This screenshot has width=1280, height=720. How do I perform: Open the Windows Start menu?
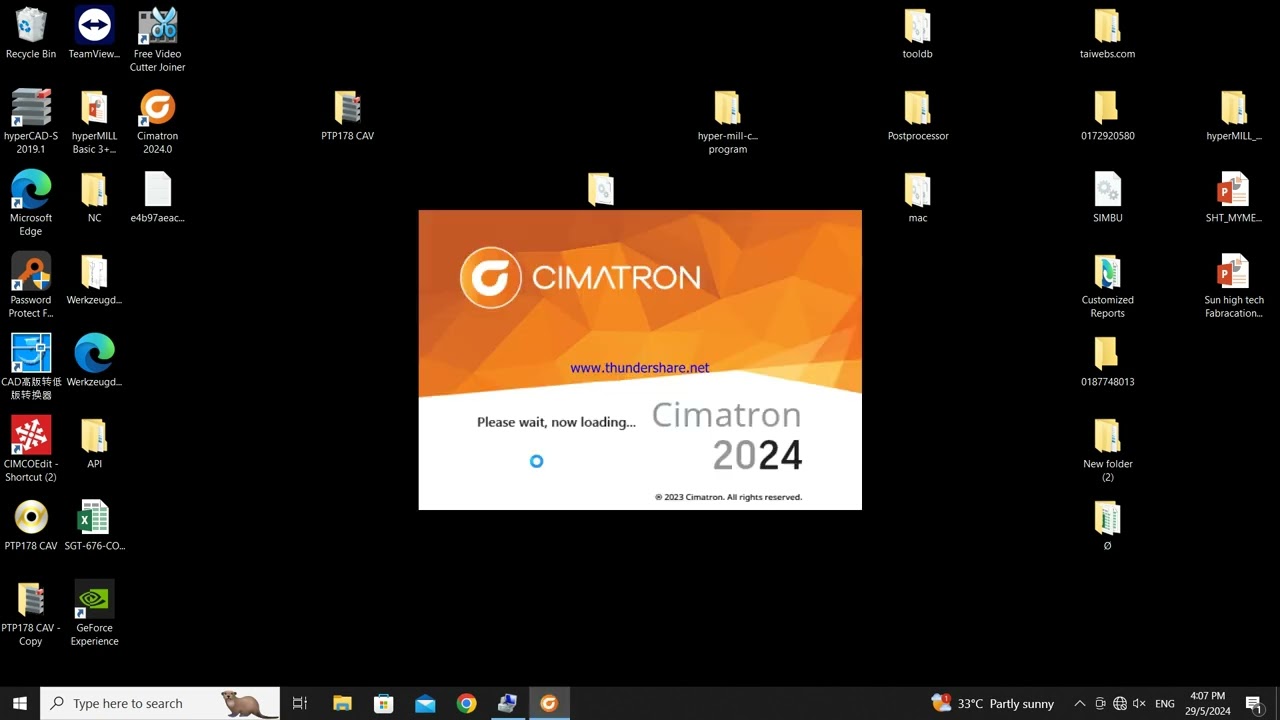click(20, 703)
